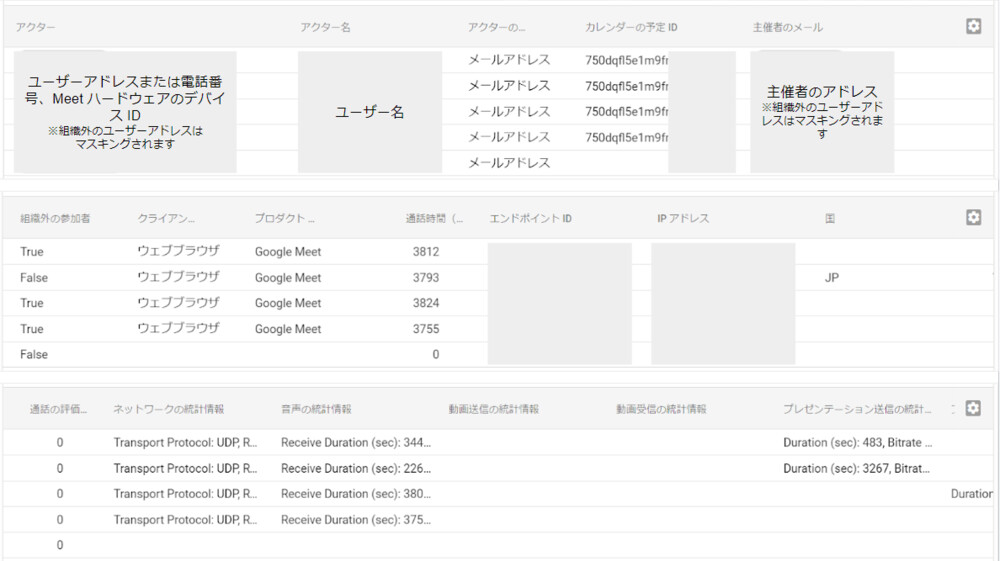The height and width of the screenshot is (561, 1000).
Task: Open column settings gear in the アクター table
Action: [973, 27]
